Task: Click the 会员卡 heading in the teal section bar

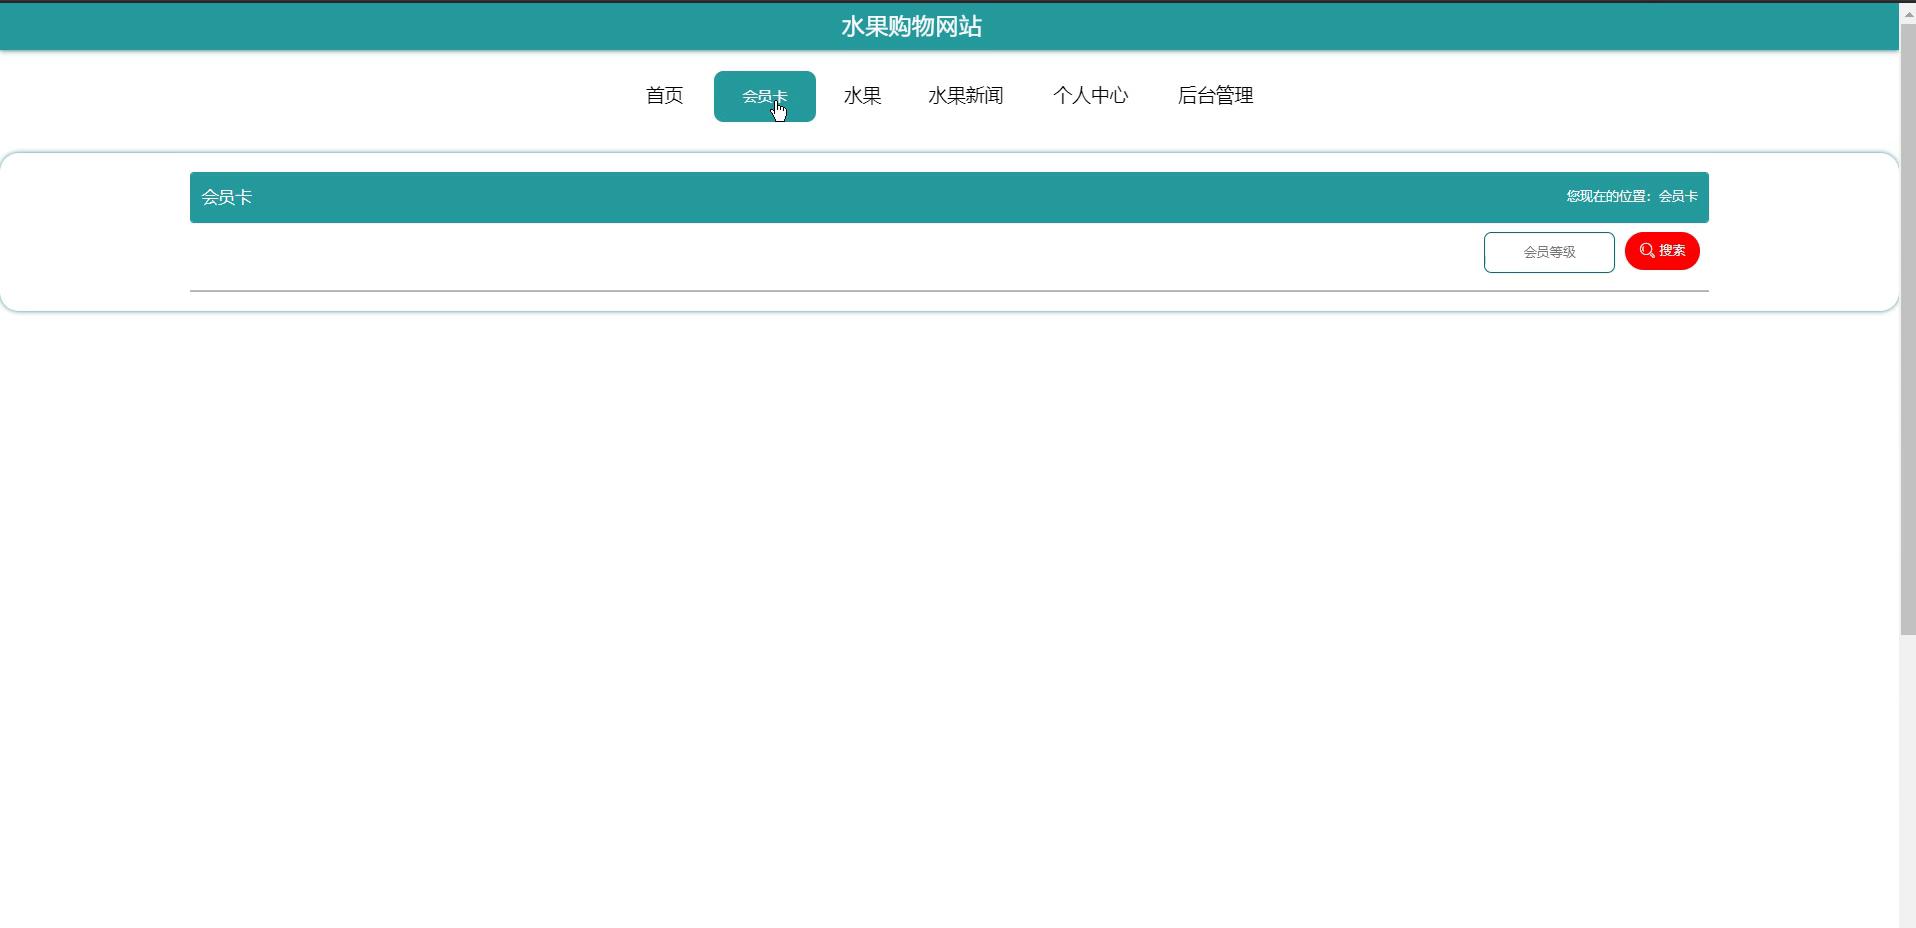Action: coord(227,198)
